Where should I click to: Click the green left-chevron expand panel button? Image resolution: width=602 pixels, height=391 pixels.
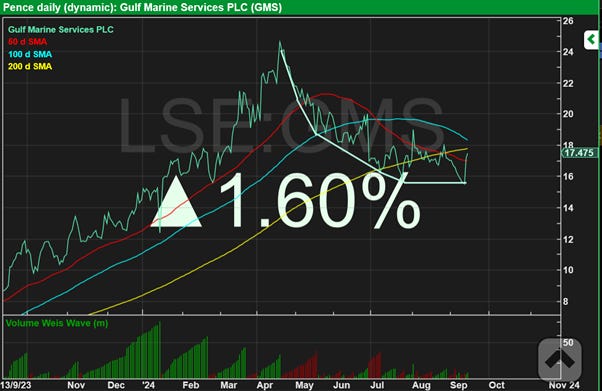coord(591,39)
